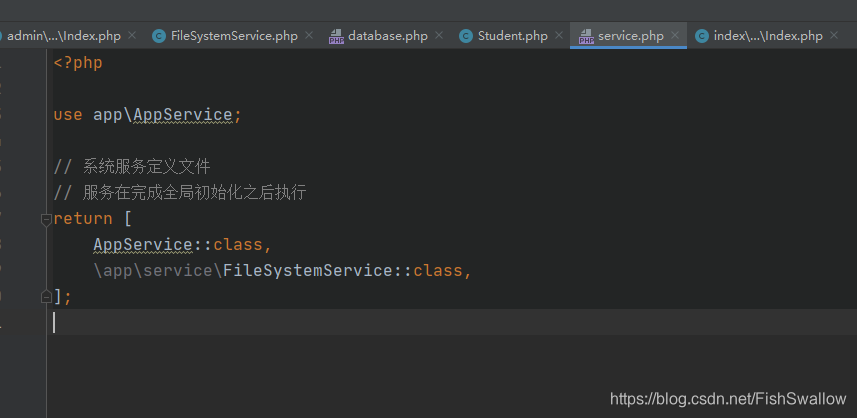This screenshot has height=418, width=857.
Task: Click the \app\service\ namespace prefix
Action: (158, 270)
